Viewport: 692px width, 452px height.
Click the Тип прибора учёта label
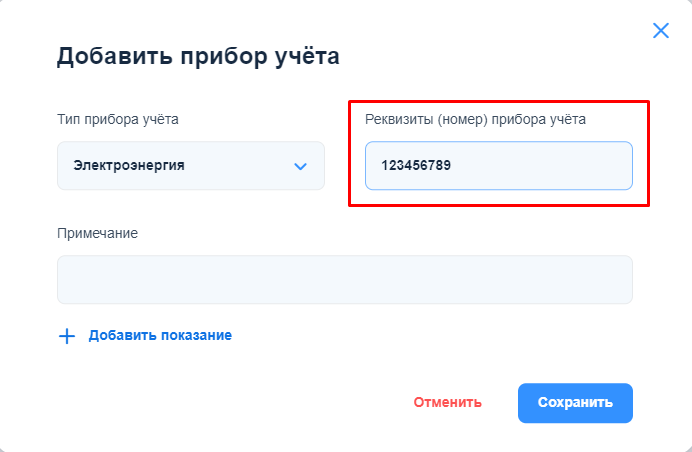(x=117, y=119)
